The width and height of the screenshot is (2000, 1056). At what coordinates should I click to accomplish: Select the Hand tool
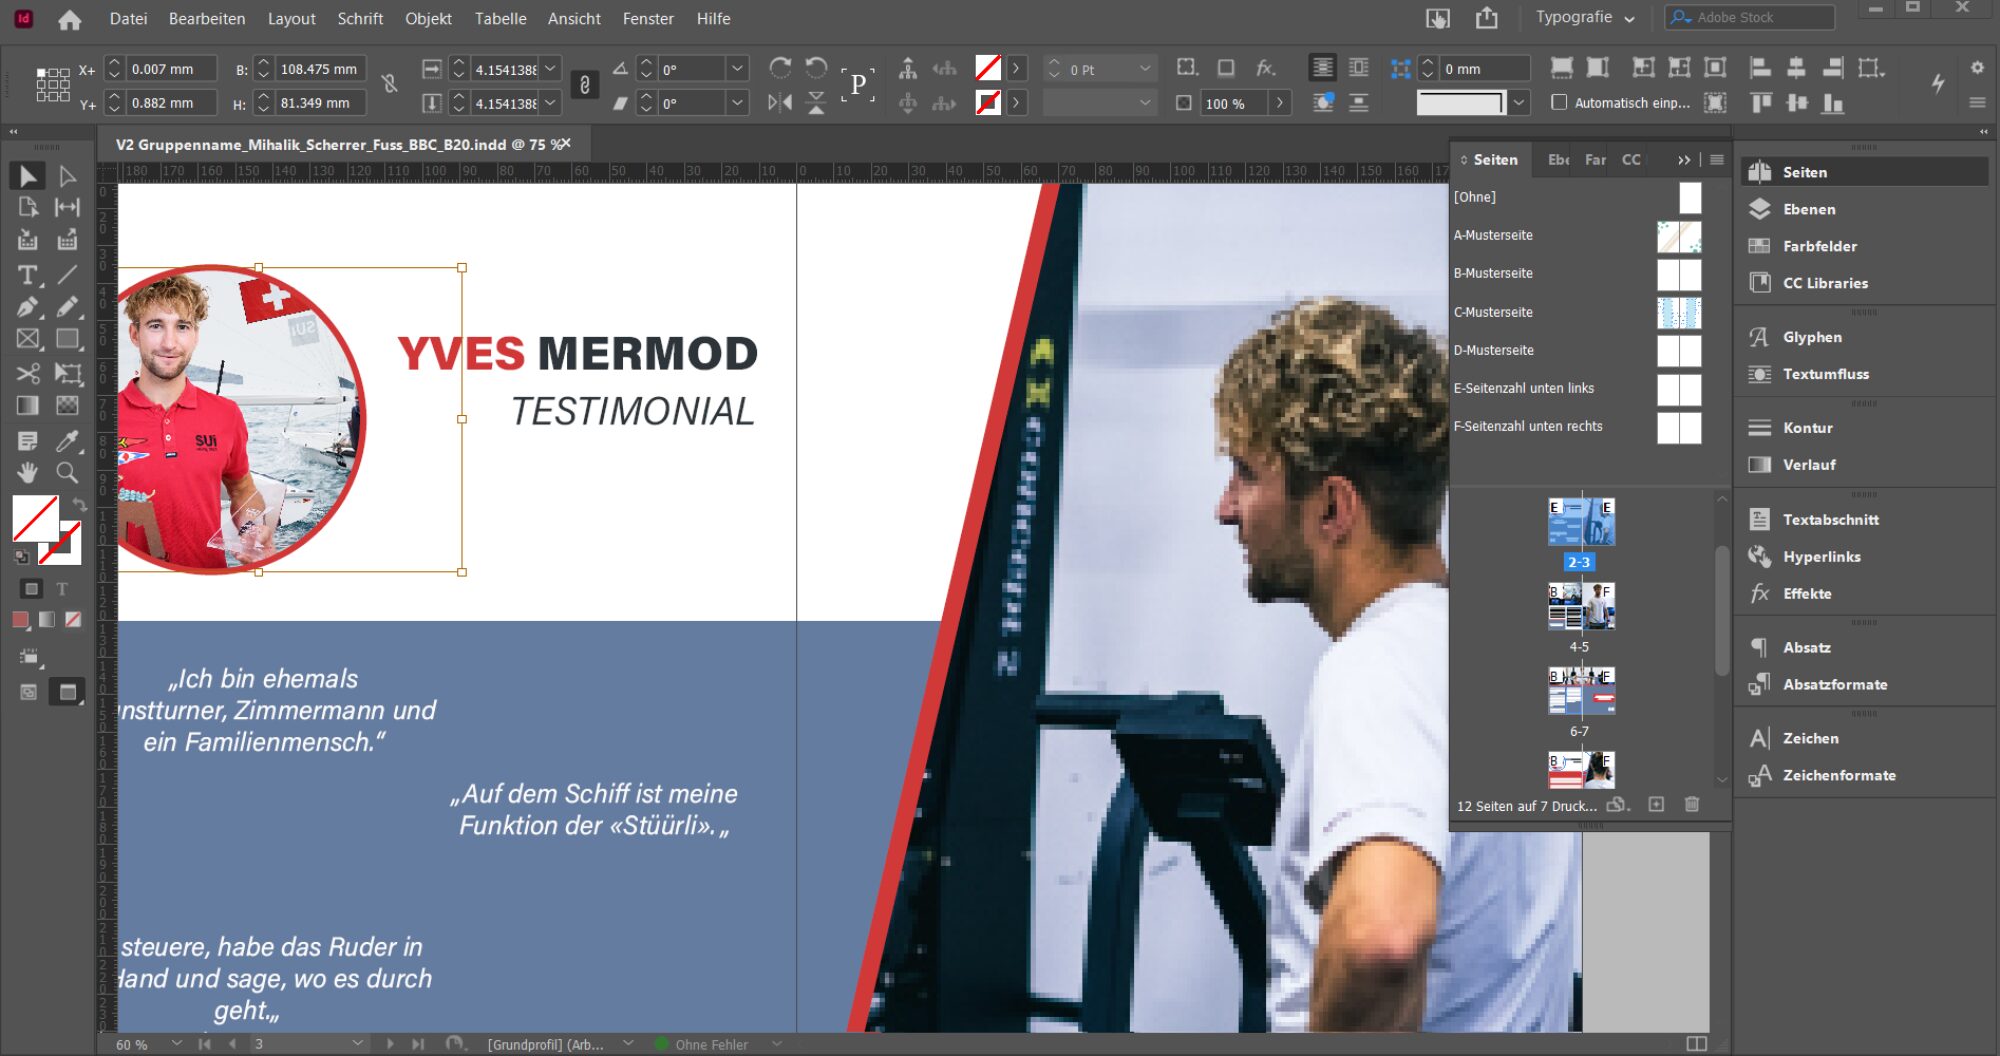click(x=28, y=473)
